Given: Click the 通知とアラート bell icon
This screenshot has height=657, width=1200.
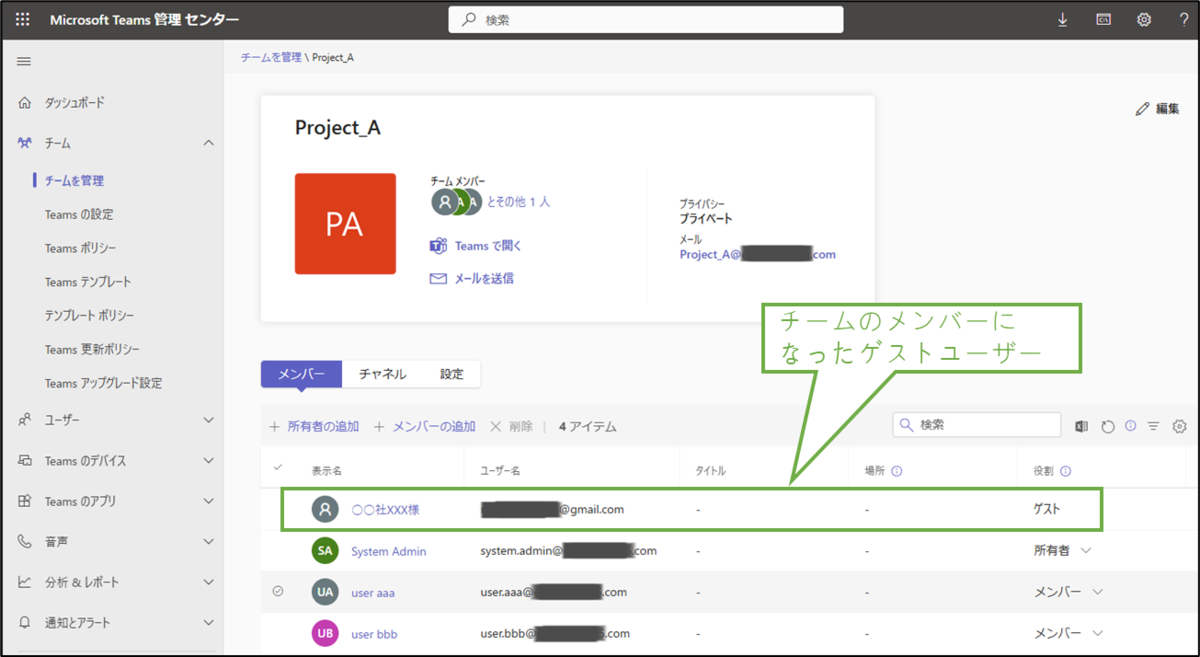Looking at the screenshot, I should click(x=25, y=622).
